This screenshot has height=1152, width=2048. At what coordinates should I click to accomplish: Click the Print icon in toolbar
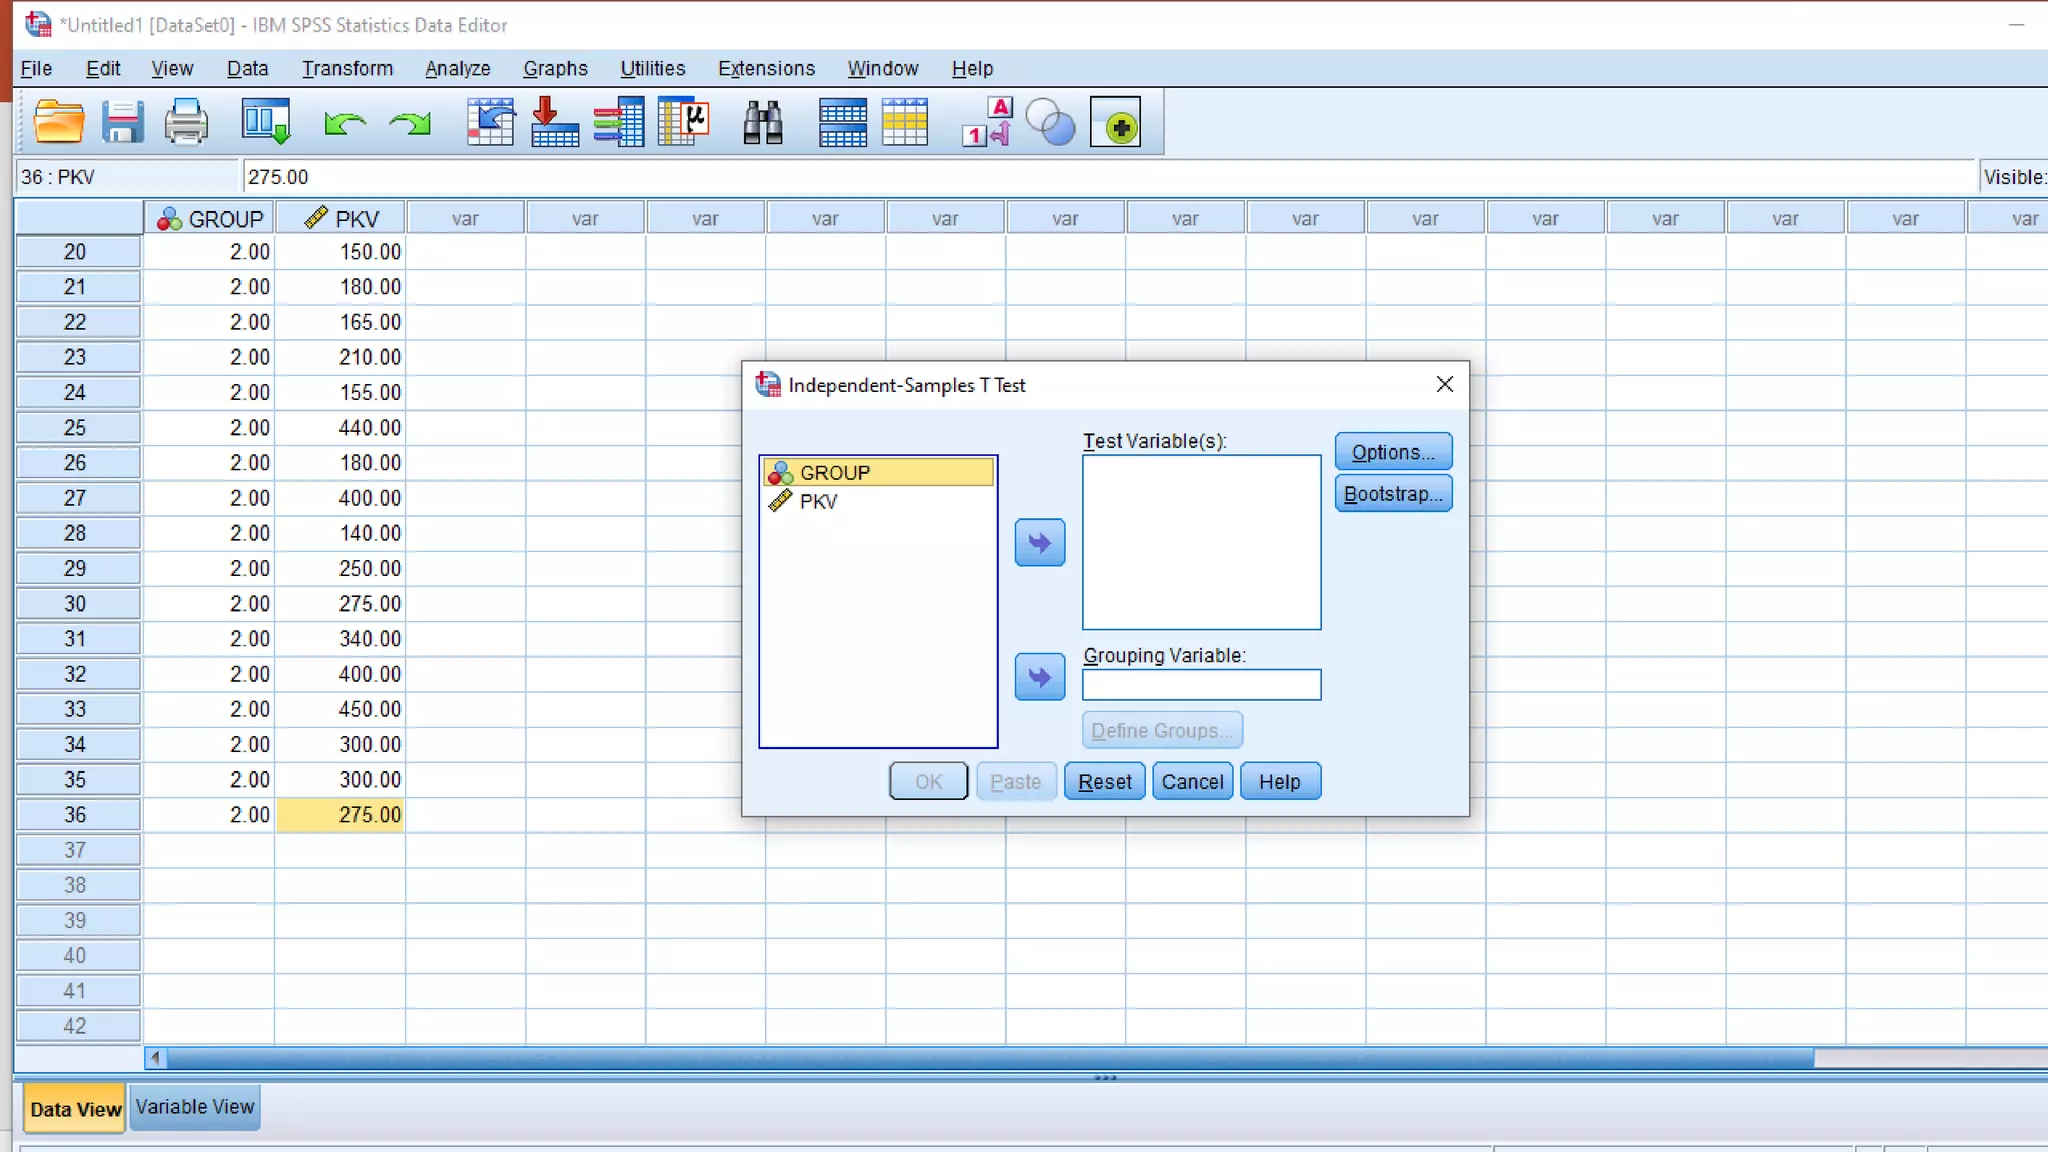pos(186,123)
